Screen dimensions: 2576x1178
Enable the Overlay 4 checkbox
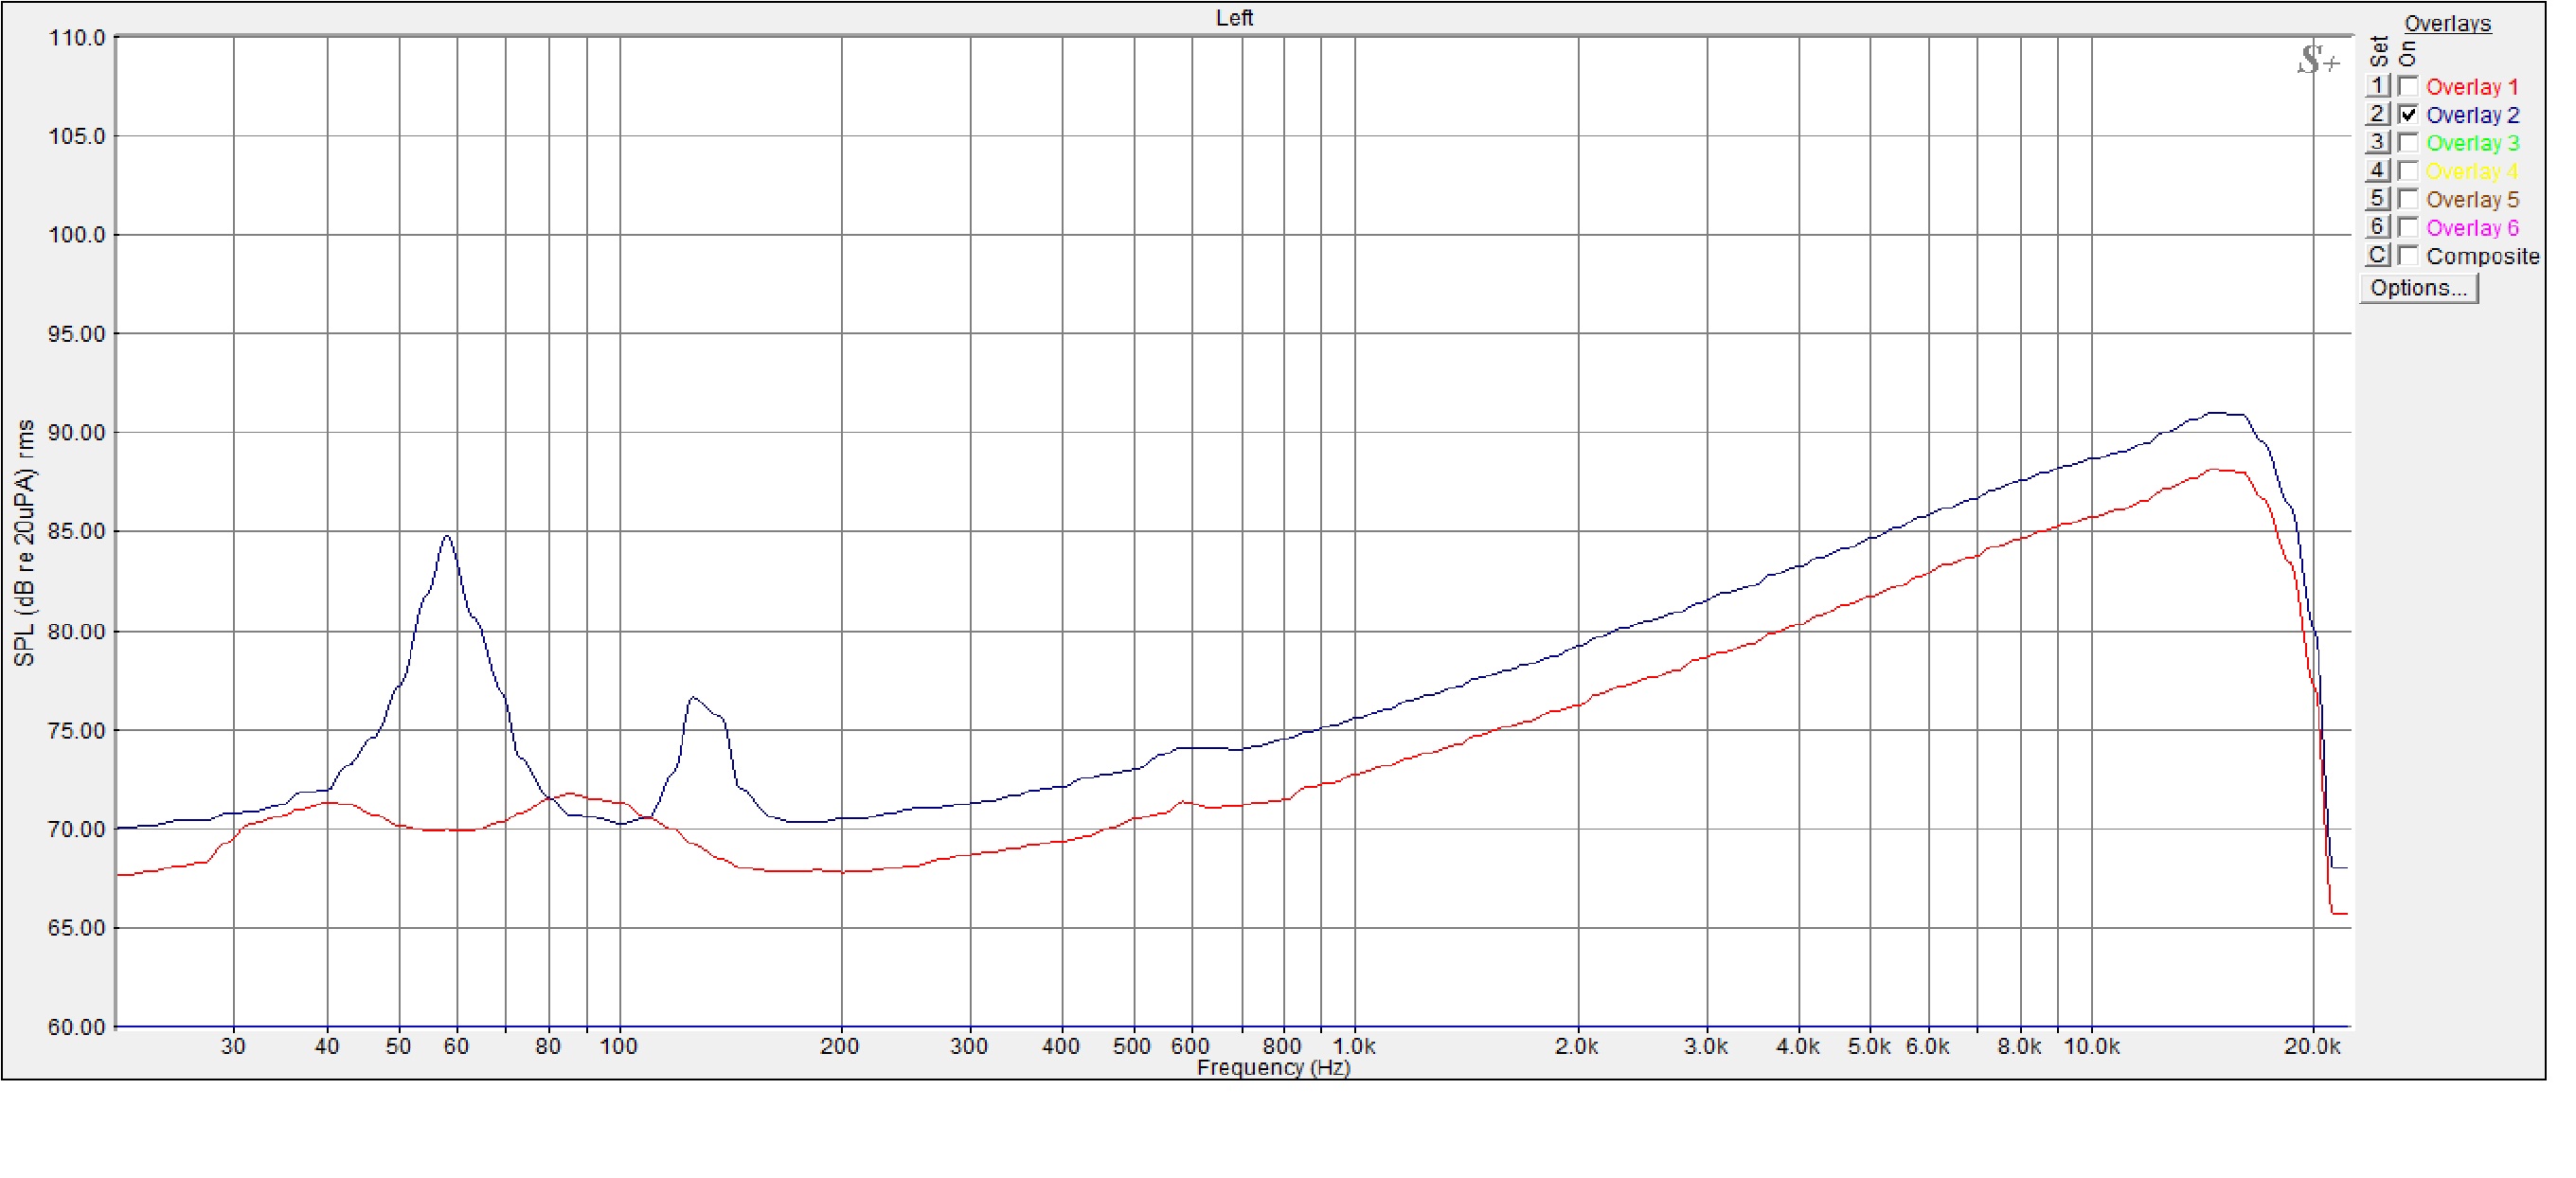(2408, 170)
